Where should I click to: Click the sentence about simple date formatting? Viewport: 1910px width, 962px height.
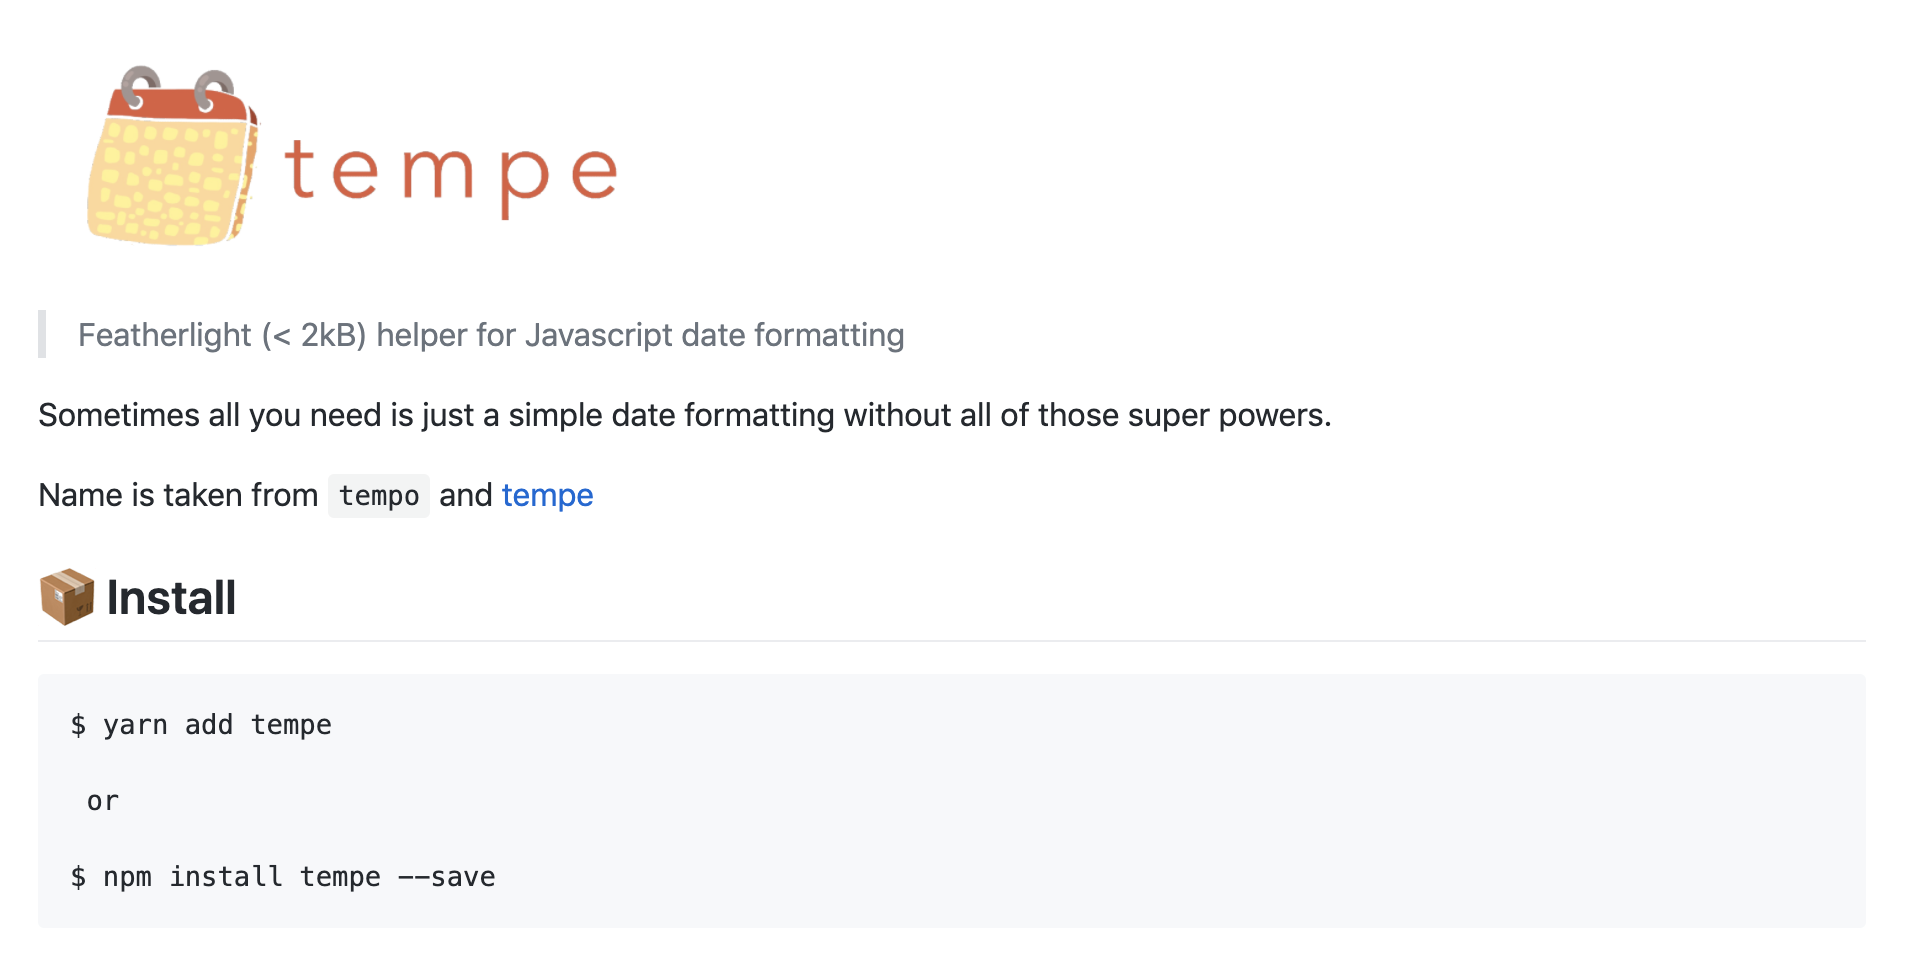(x=684, y=415)
